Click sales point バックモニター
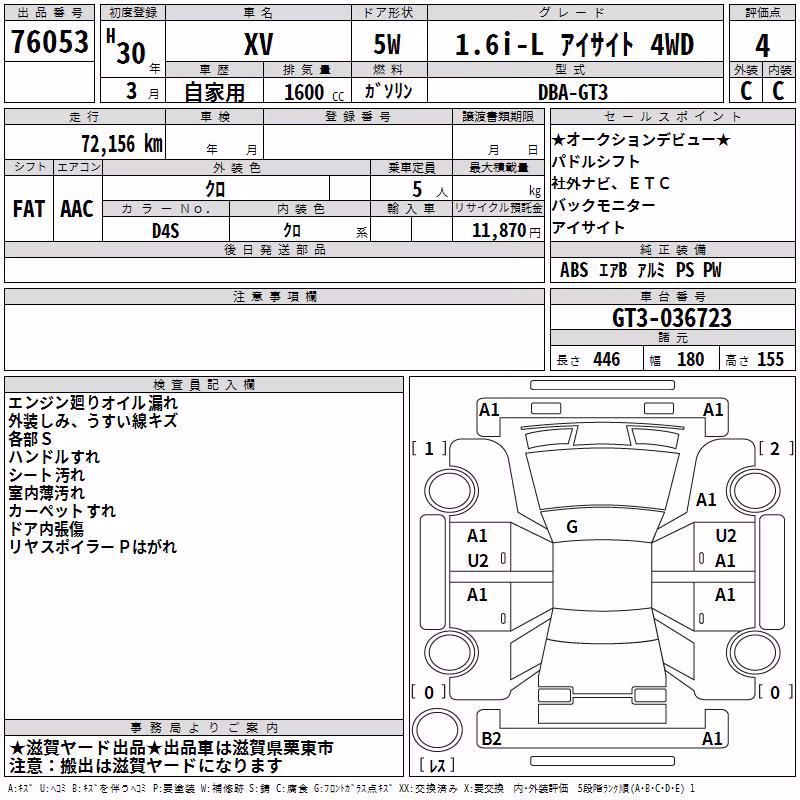 tap(604, 205)
